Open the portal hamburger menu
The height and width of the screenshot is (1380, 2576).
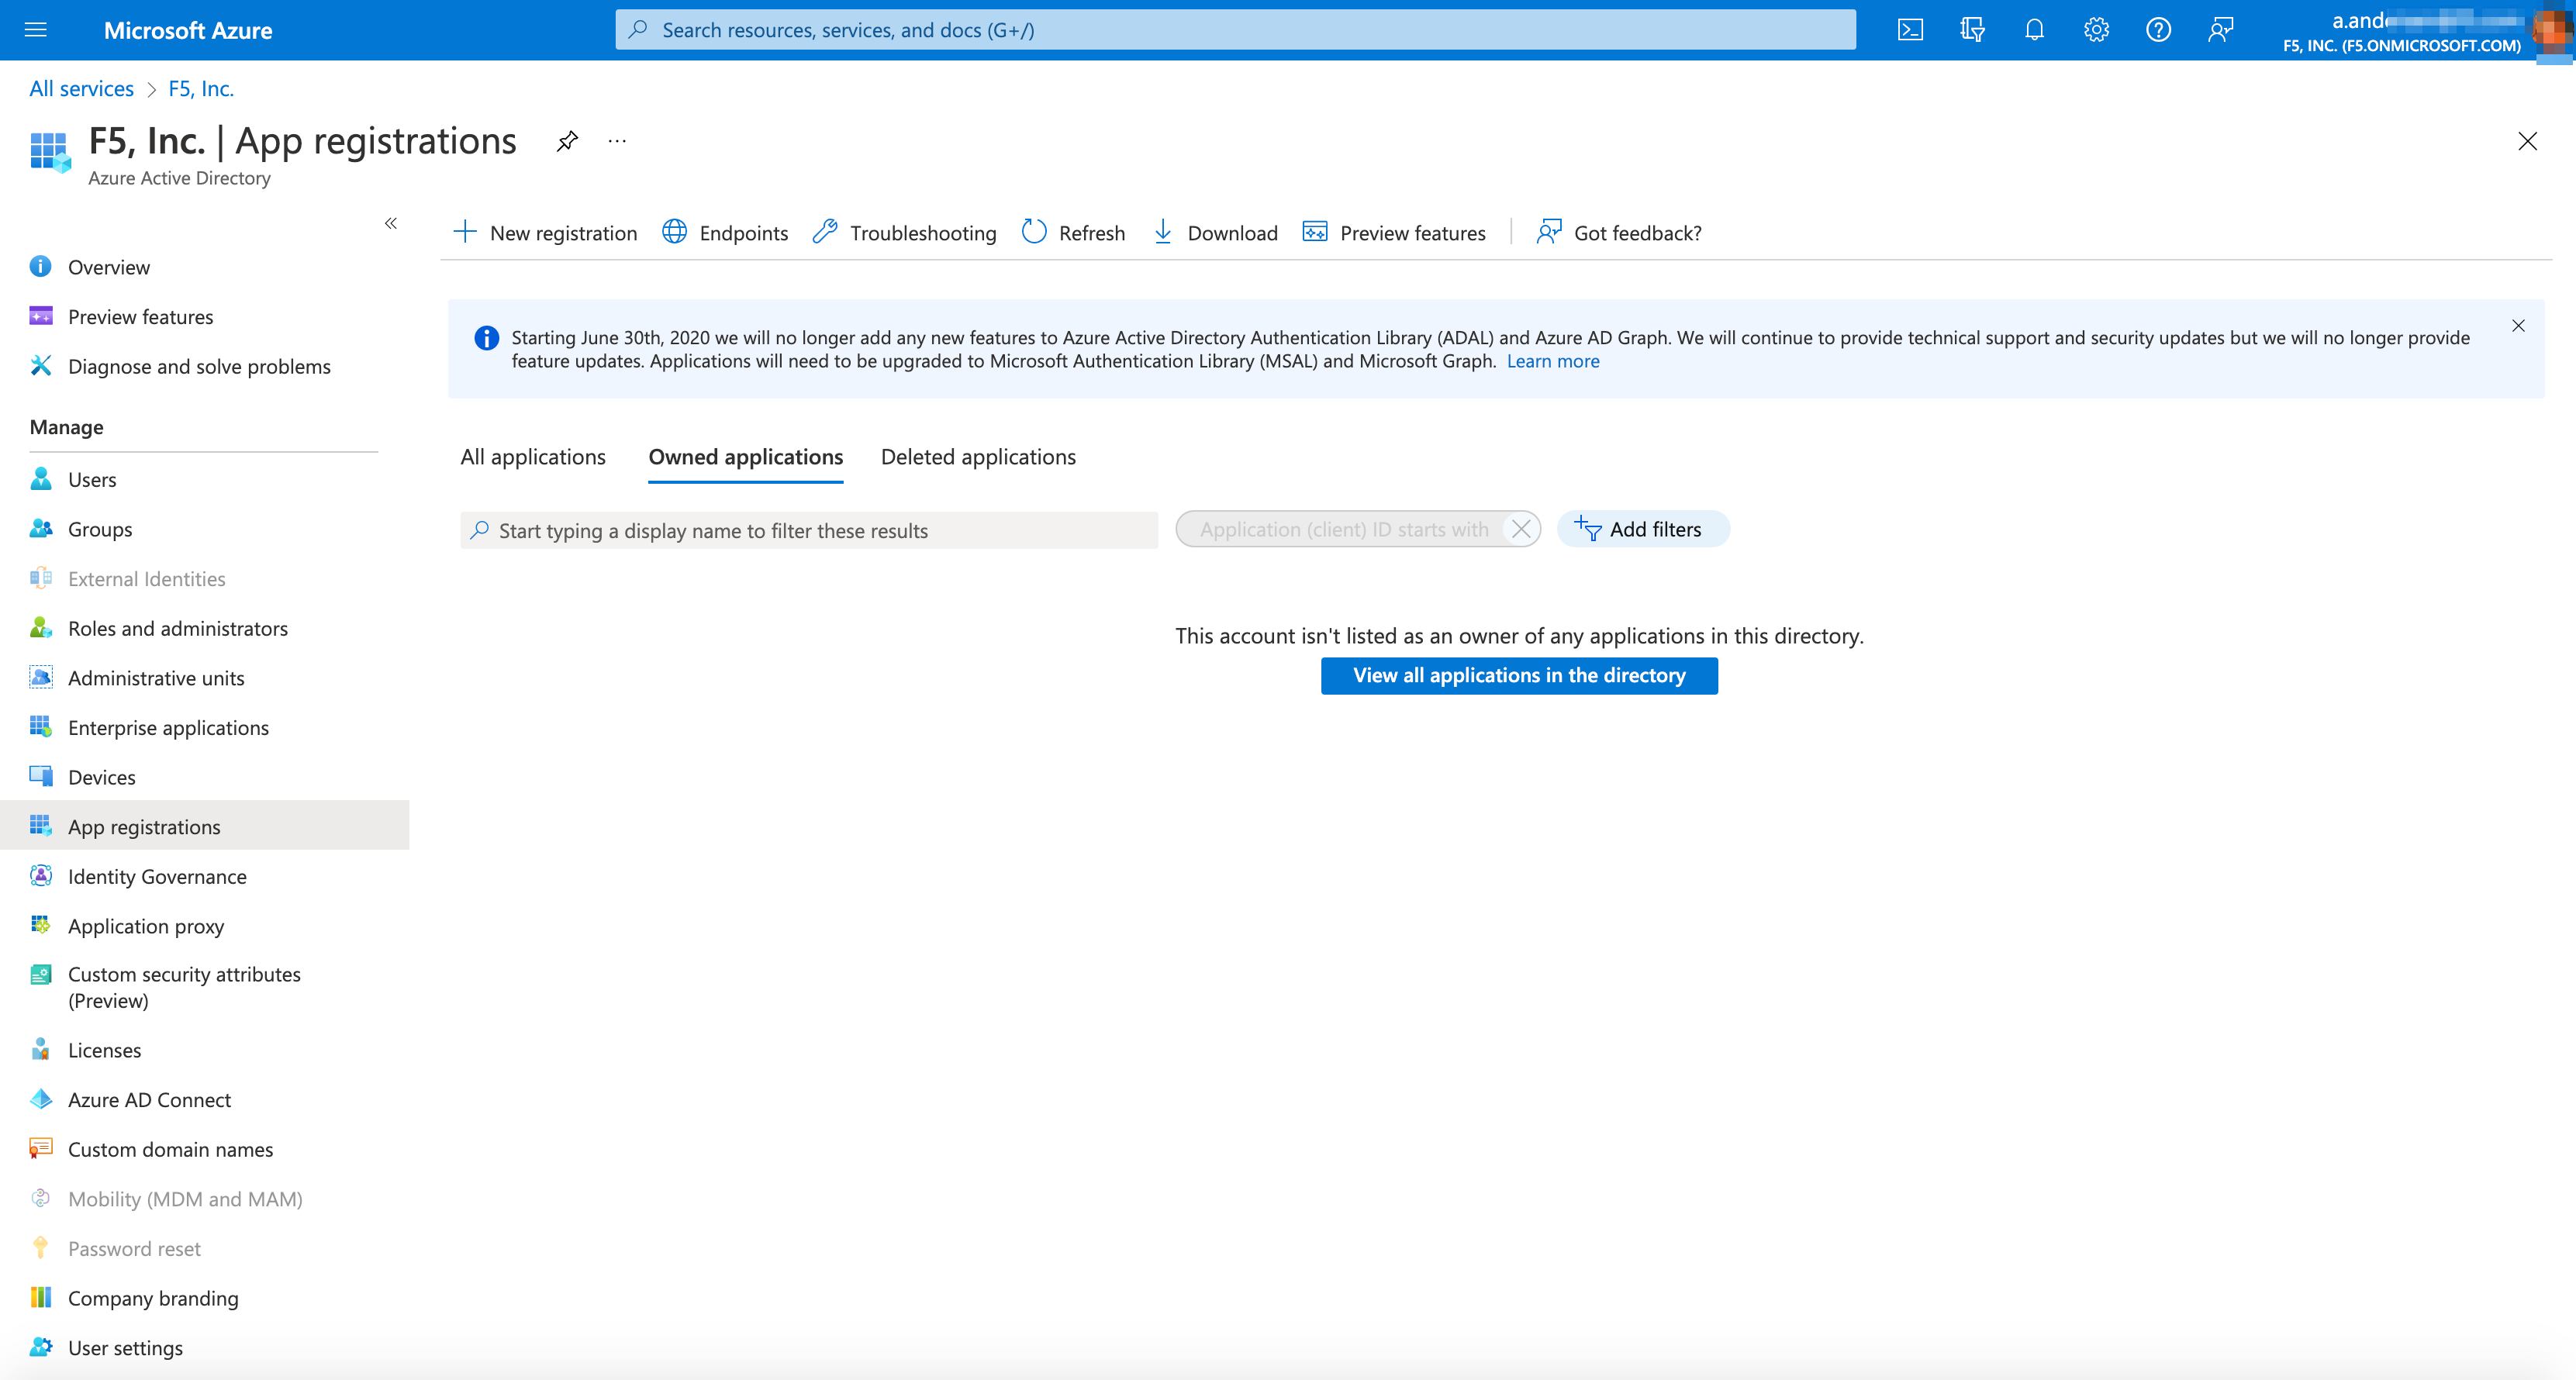coord(36,29)
